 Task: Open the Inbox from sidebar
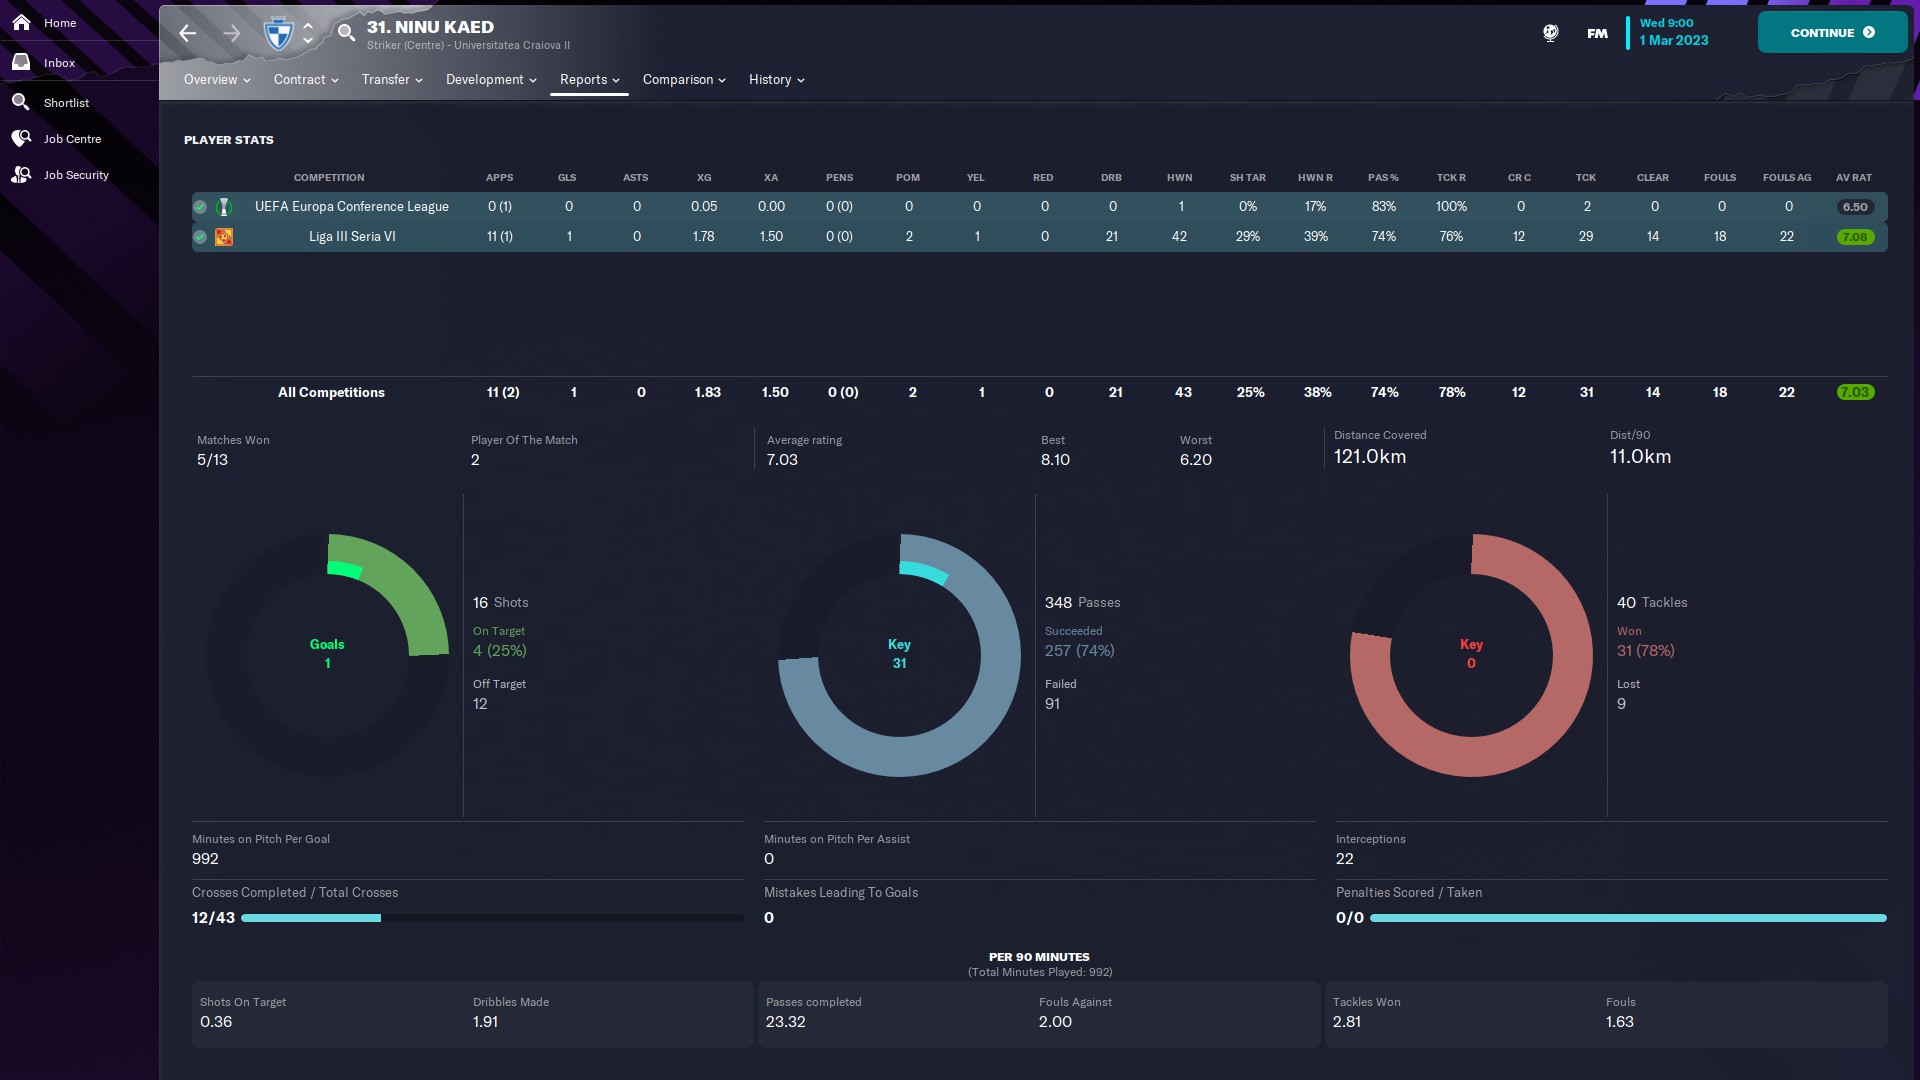click(x=58, y=62)
